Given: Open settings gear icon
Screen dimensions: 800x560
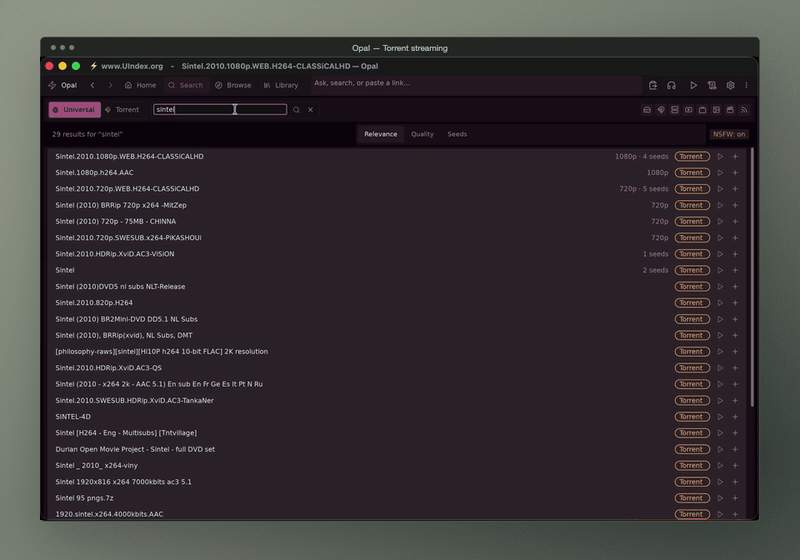Looking at the screenshot, I should [x=730, y=85].
